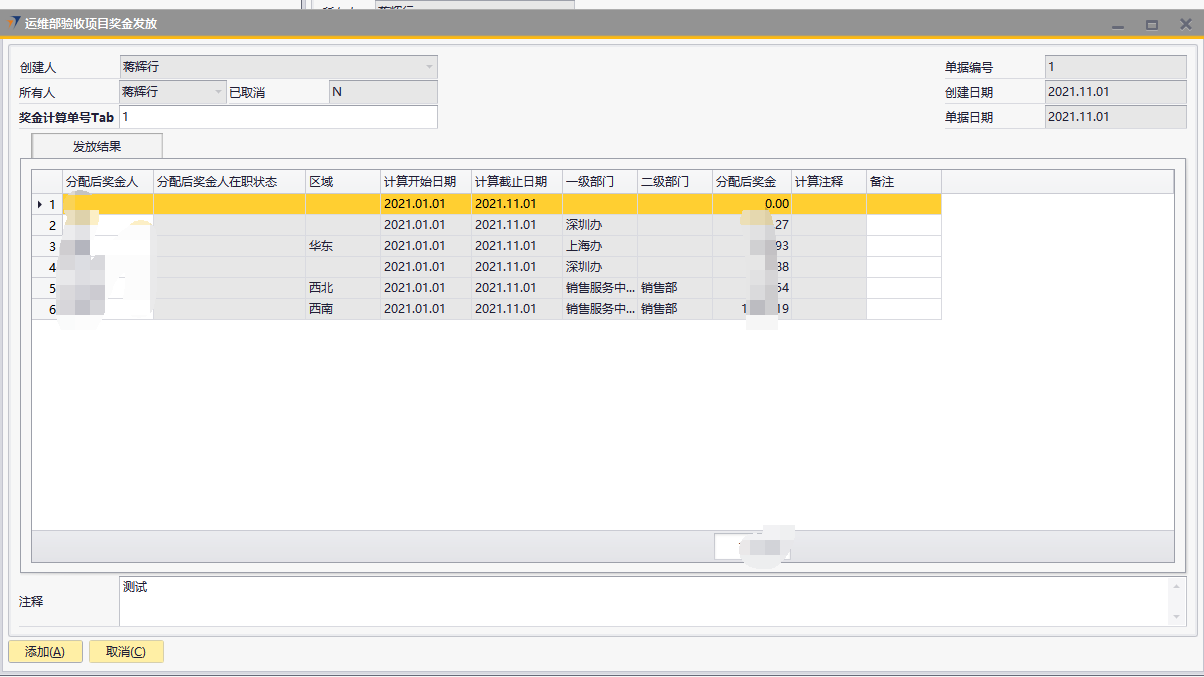Select the row 1 arrow indicator

pos(40,204)
